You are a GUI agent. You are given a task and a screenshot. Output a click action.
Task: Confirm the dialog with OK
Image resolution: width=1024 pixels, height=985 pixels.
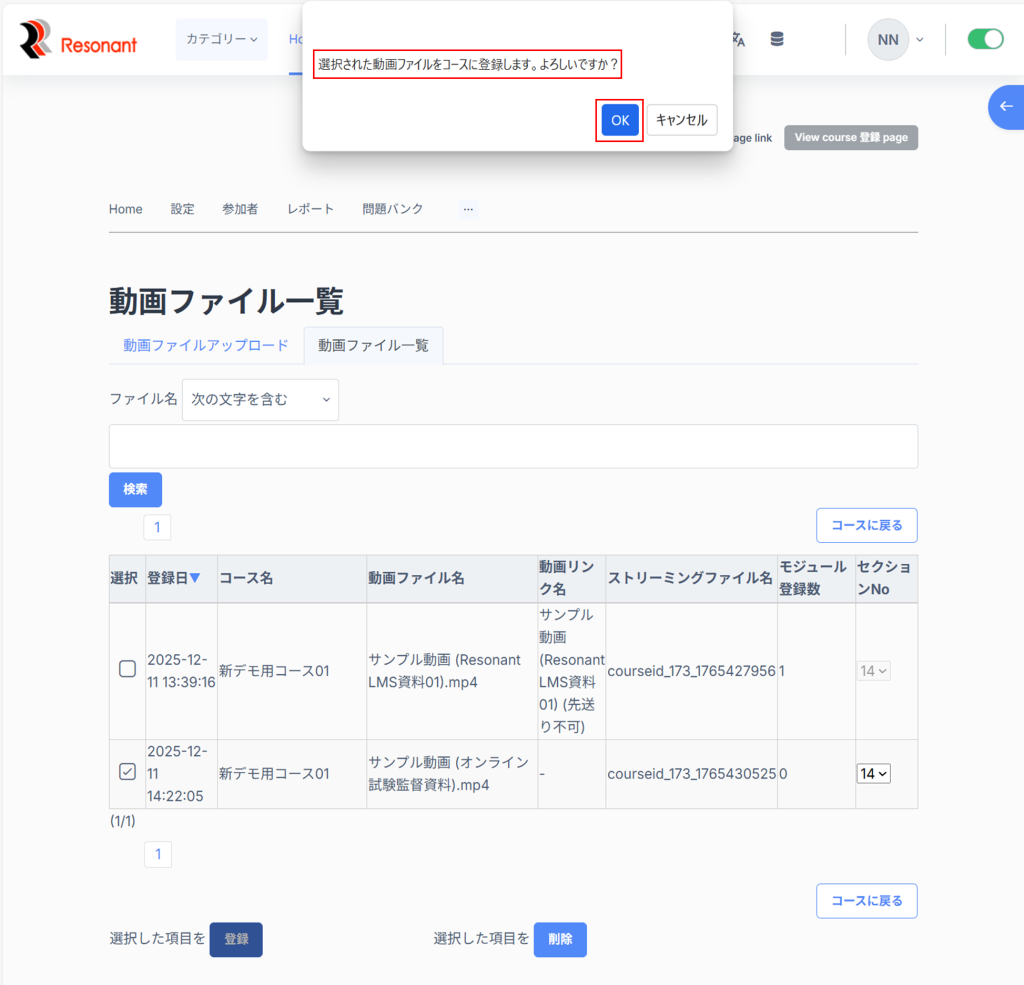620,120
